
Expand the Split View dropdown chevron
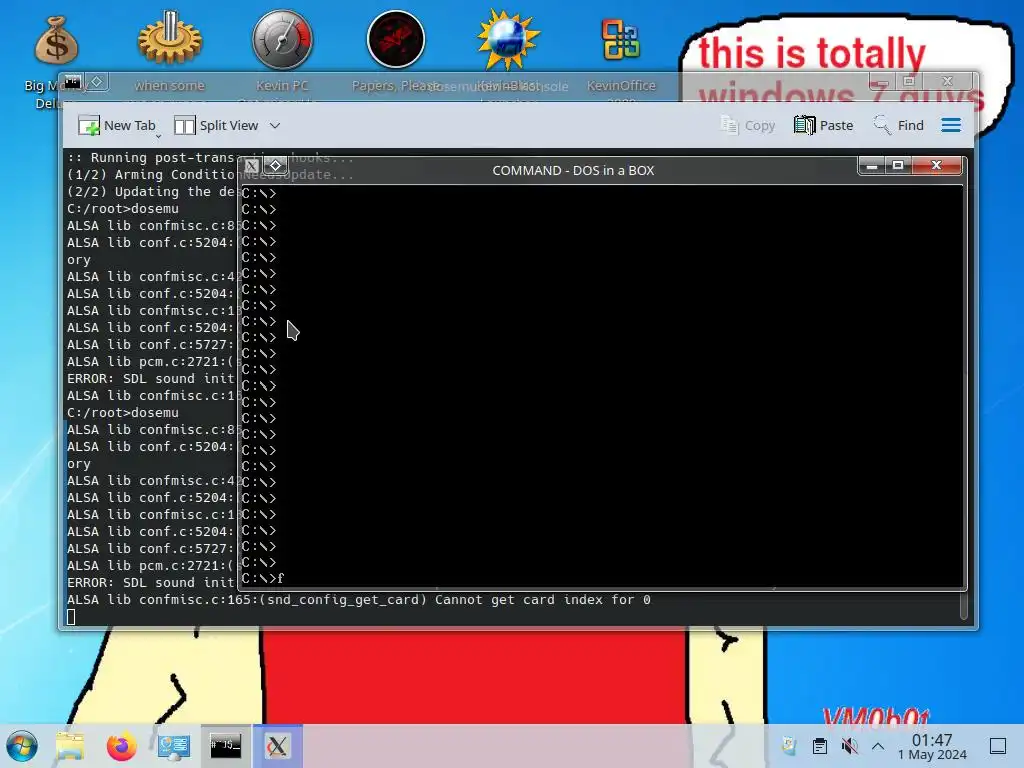(275, 125)
